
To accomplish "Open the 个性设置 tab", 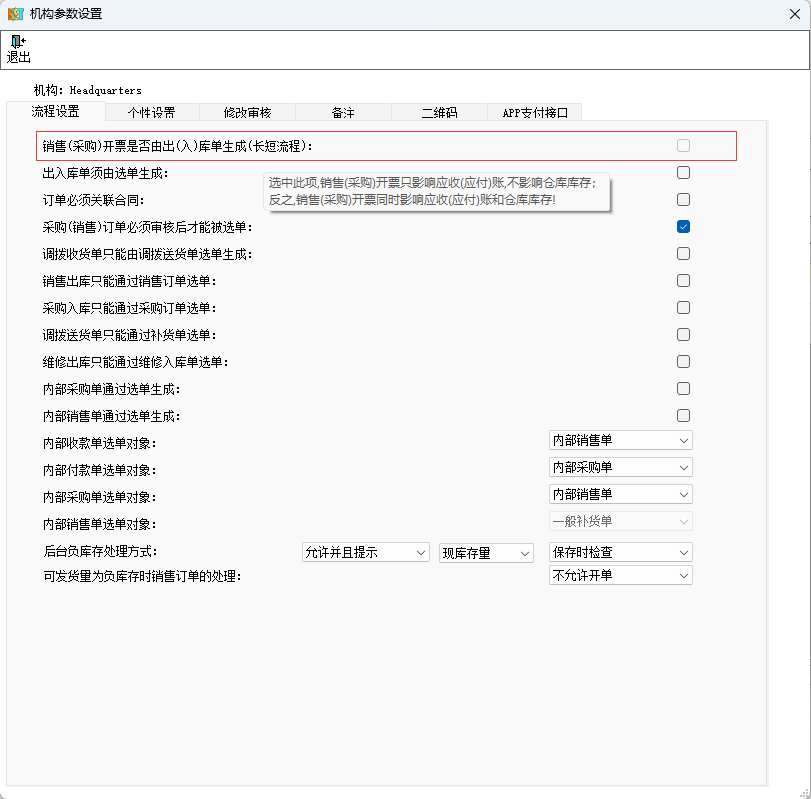I will [x=152, y=112].
